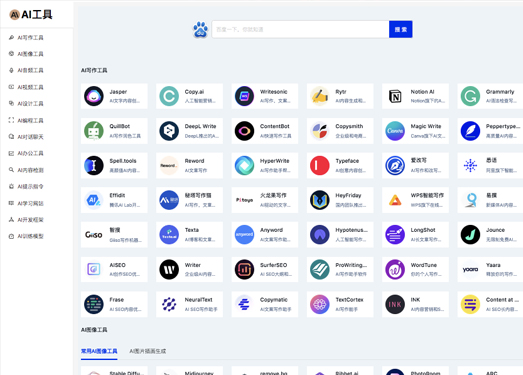The height and width of the screenshot is (375, 523).
Task: Click the blue 搜索 button
Action: click(x=401, y=29)
